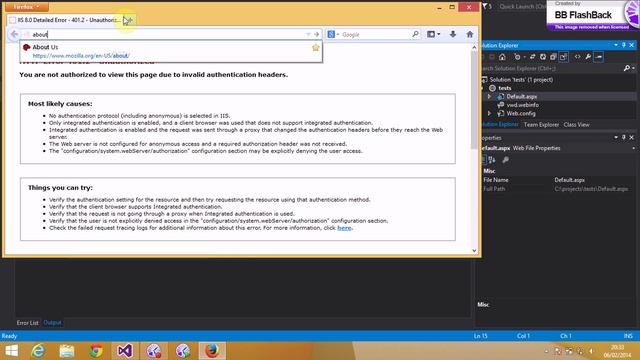640x360 pixels.
Task: Click Collapse All icon in Solution Explorer
Action: 553,57
